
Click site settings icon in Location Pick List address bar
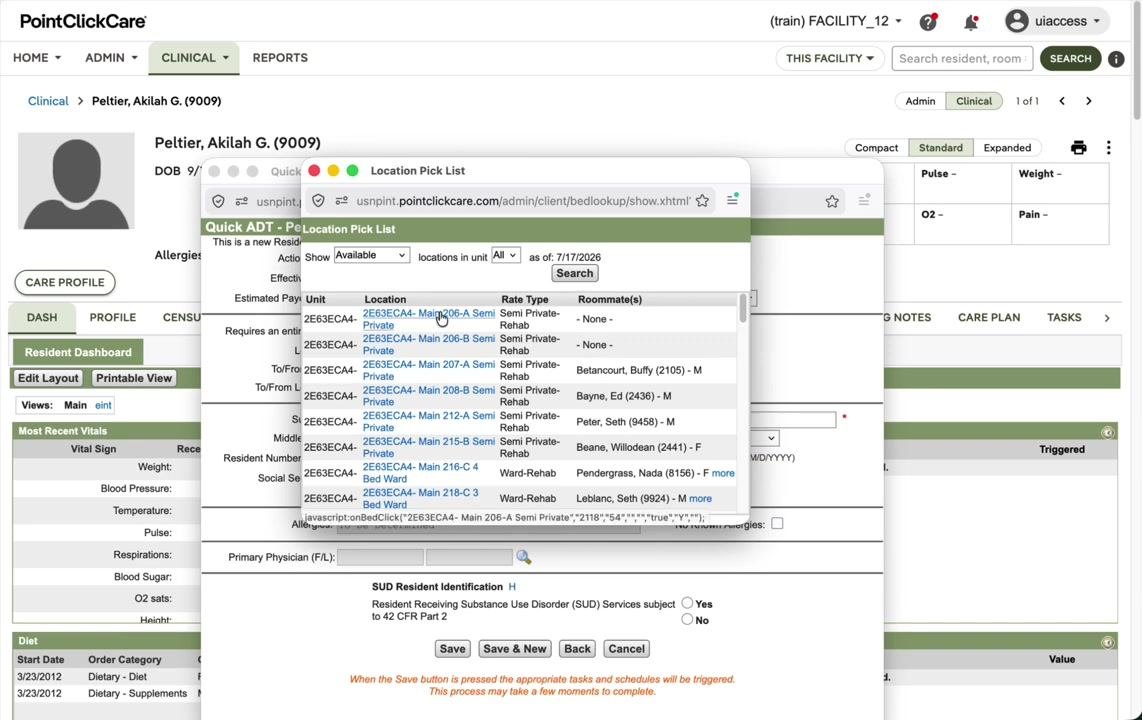342,201
